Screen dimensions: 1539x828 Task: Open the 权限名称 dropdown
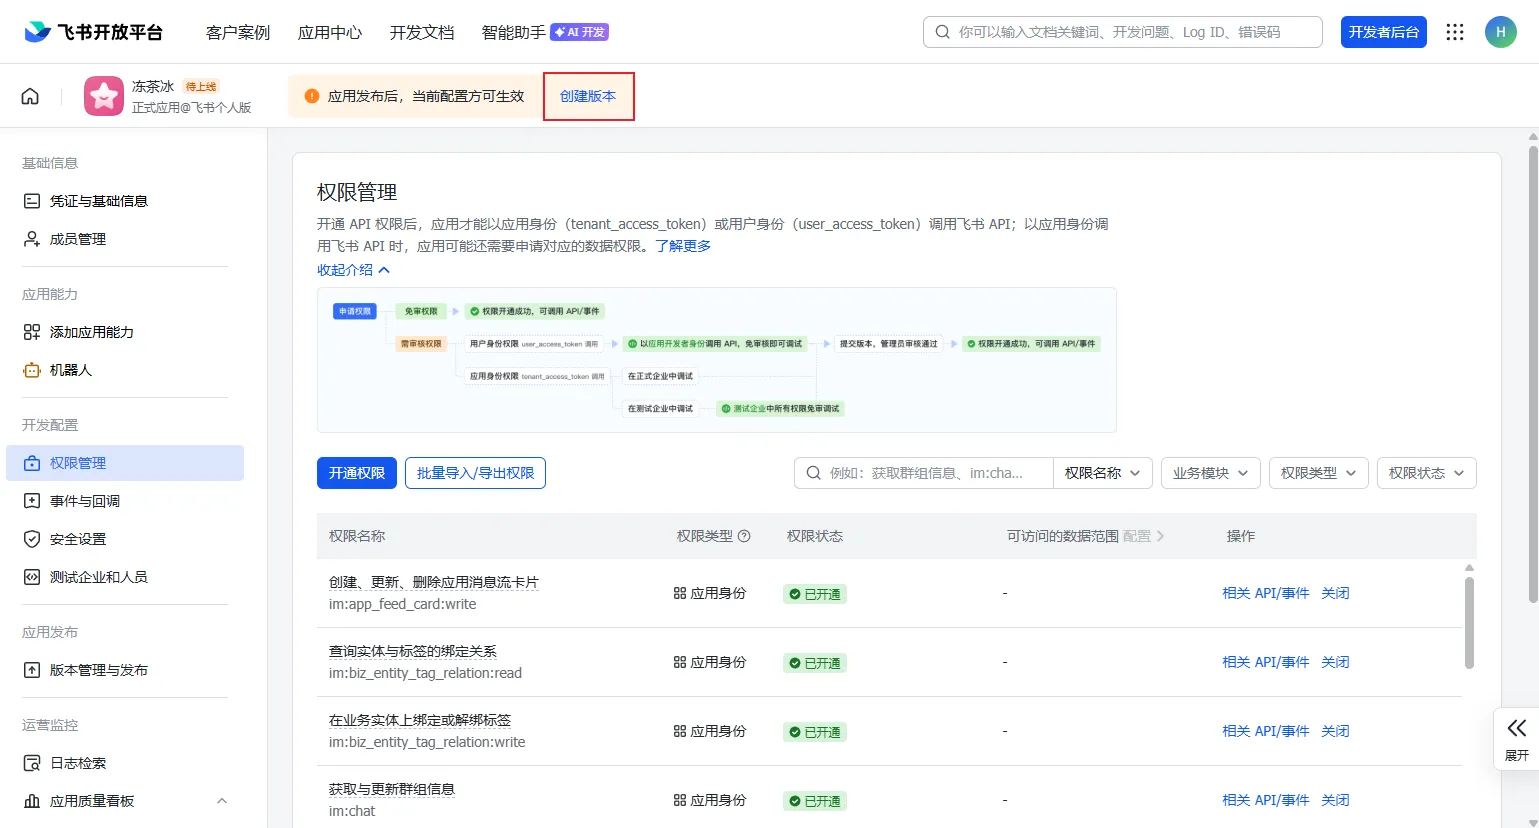(x=1102, y=473)
